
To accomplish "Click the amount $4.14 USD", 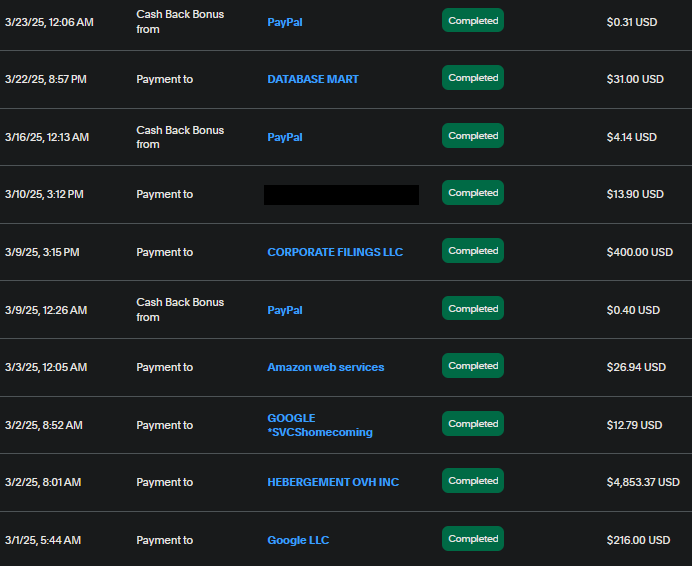I will (x=632, y=137).
